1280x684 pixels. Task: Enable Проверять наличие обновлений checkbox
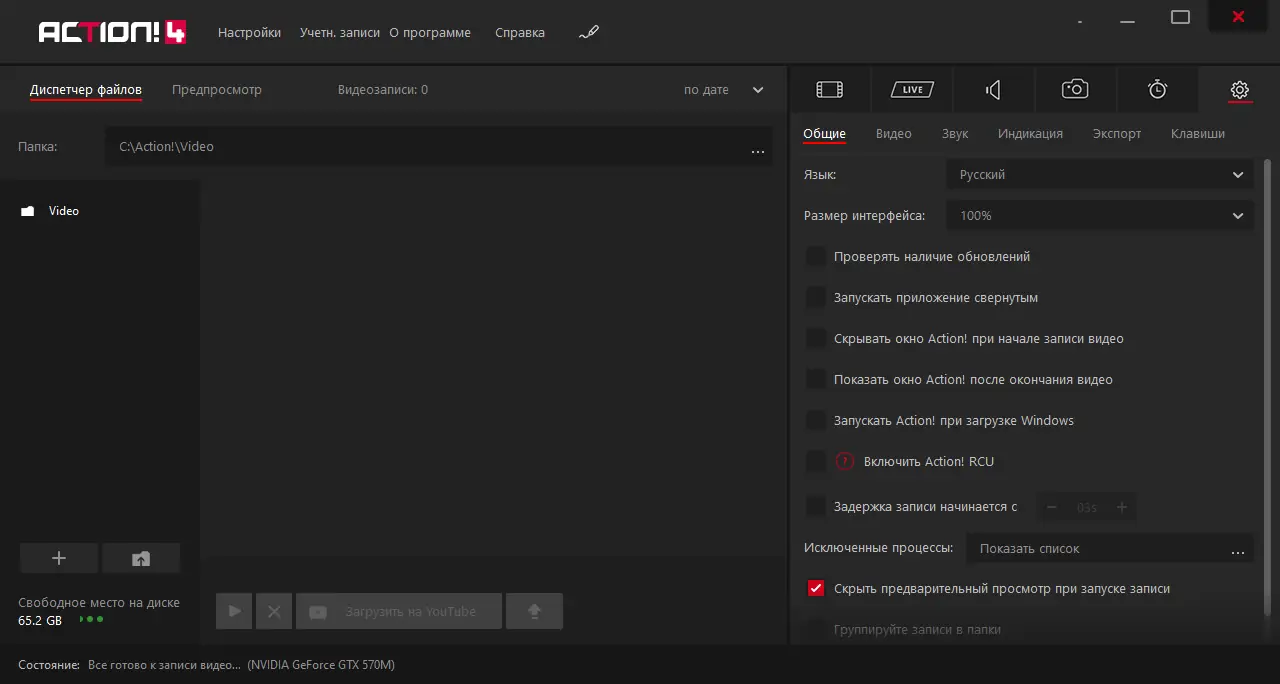coord(816,257)
